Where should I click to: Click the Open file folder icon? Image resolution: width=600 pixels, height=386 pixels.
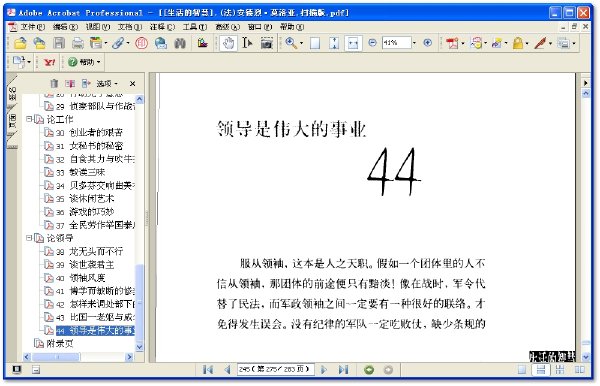pos(20,43)
